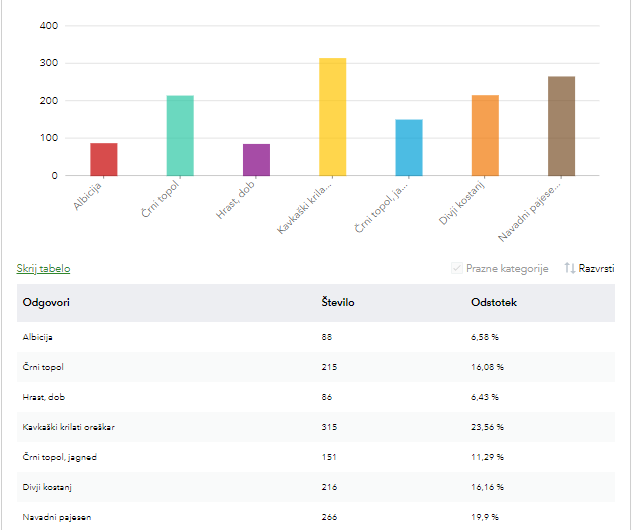Click the sort arrows icon beside Razvrsti
This screenshot has height=530, width=632.
click(569, 268)
